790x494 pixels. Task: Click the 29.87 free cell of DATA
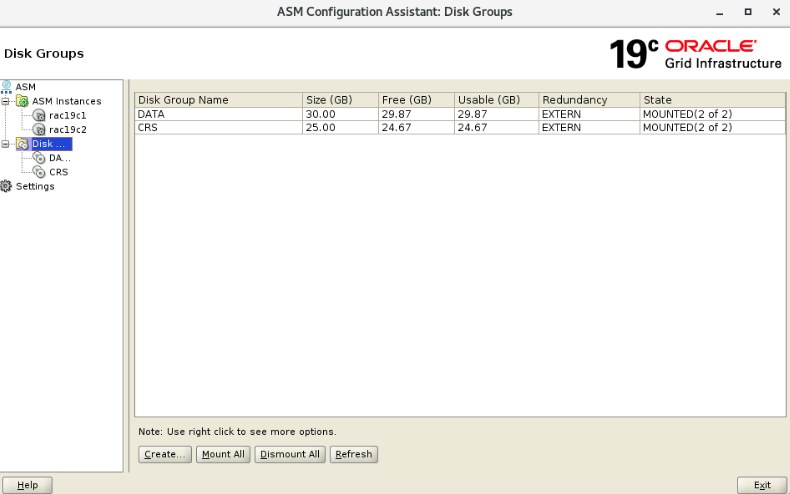[x=416, y=114]
